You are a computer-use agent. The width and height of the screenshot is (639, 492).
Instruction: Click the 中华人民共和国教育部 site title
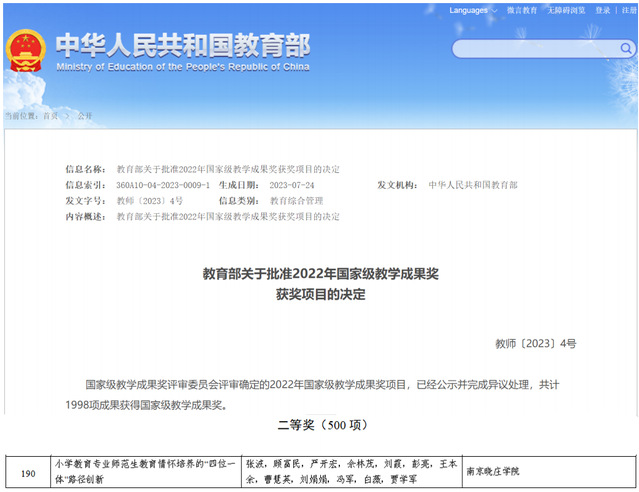coord(183,45)
